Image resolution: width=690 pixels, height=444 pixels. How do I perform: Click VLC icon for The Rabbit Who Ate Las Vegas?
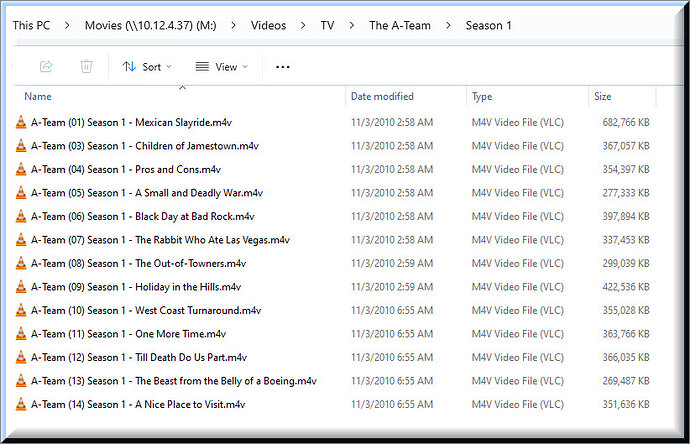[x=21, y=240]
